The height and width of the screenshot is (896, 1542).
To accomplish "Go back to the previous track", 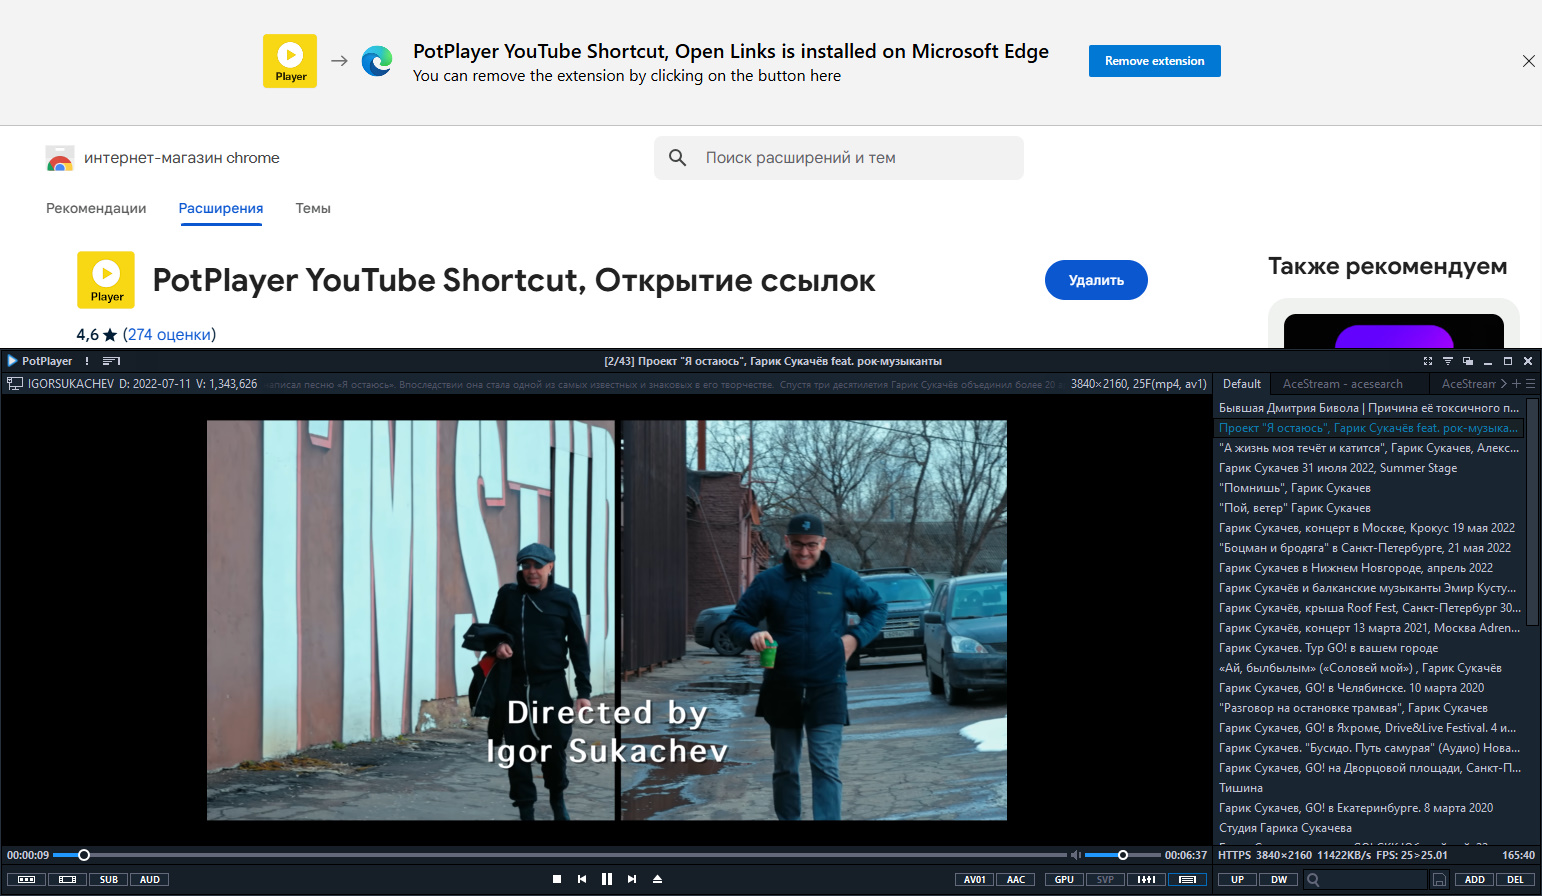I will (582, 879).
